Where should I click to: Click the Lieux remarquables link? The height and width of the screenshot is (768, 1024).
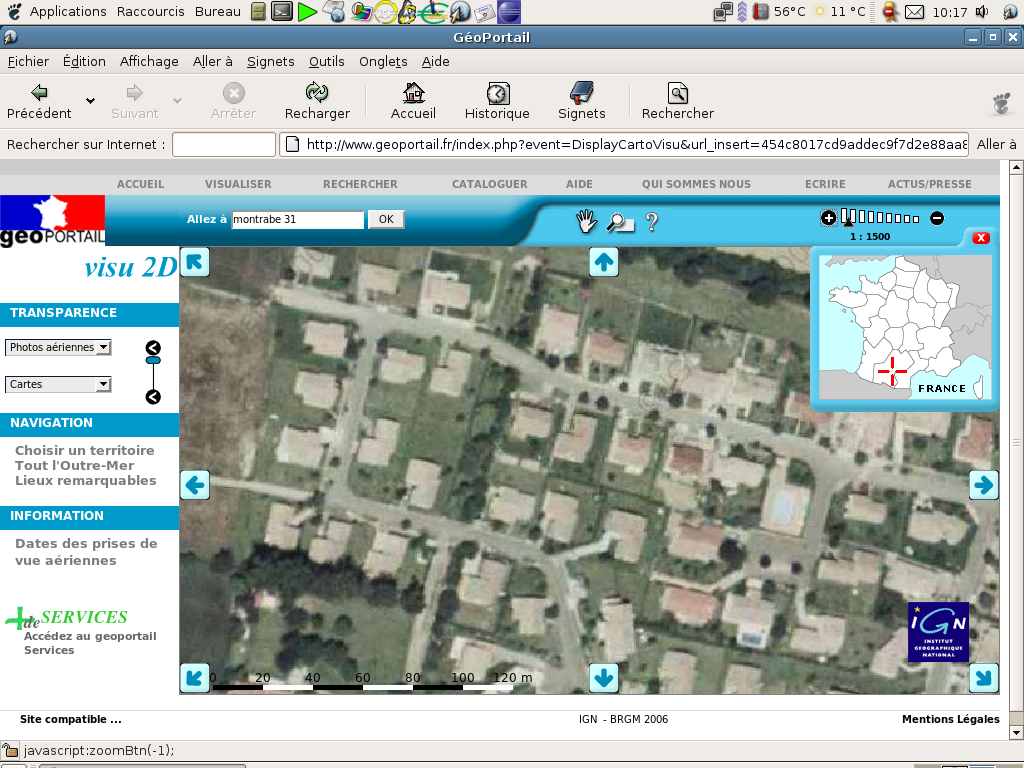pyautogui.click(x=86, y=480)
